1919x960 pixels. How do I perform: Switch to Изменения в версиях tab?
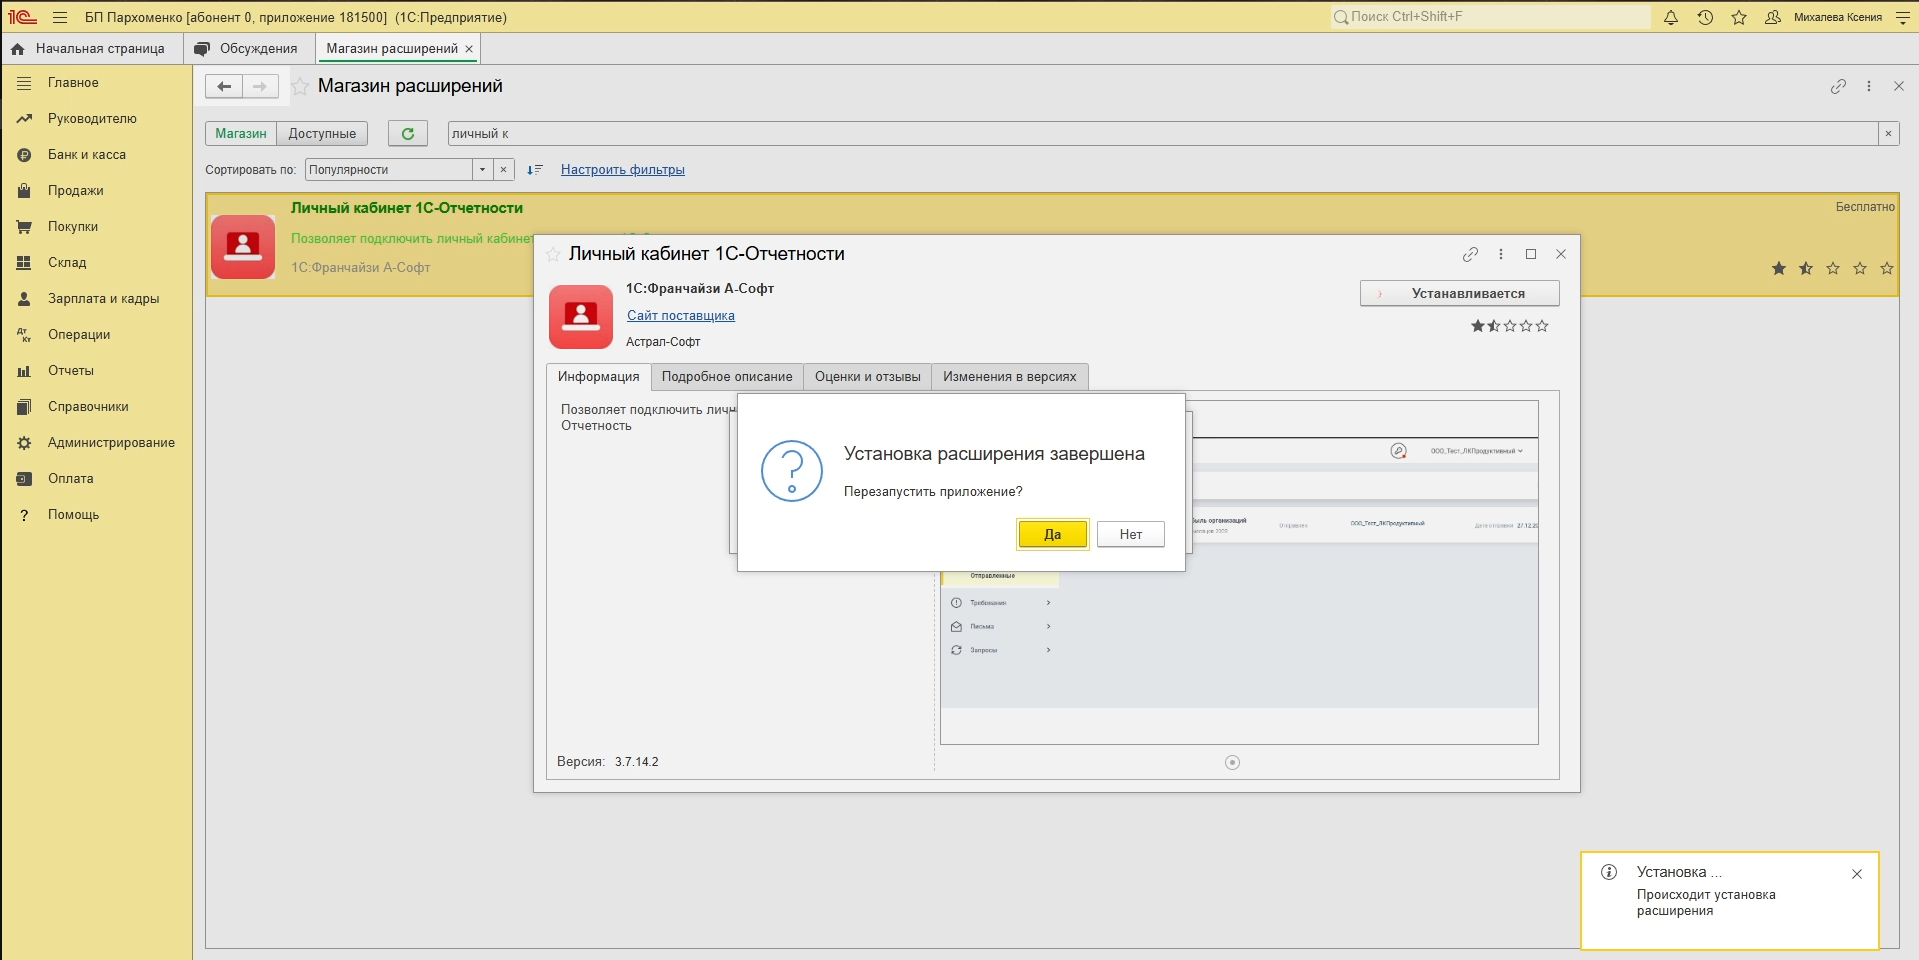(1009, 376)
